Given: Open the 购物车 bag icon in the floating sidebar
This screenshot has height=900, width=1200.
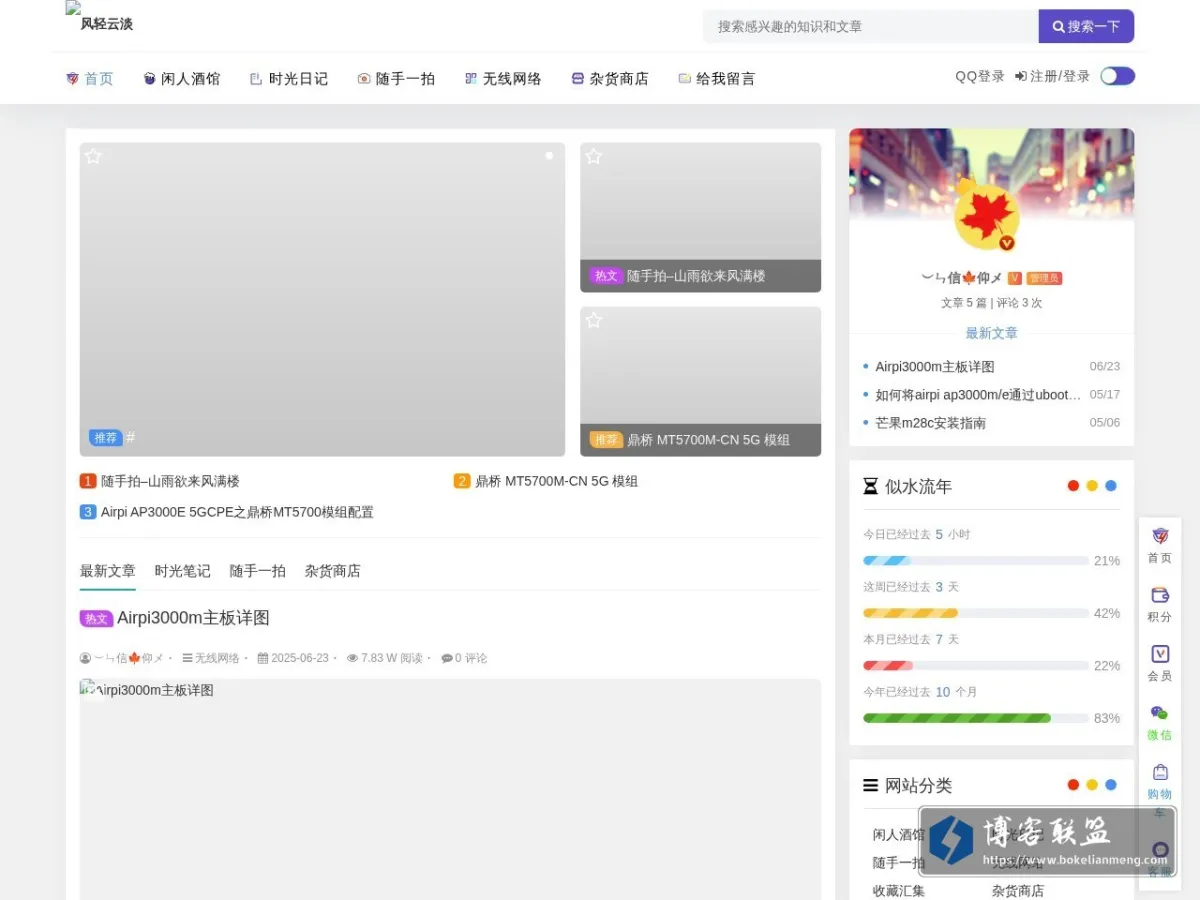Looking at the screenshot, I should [x=1160, y=772].
